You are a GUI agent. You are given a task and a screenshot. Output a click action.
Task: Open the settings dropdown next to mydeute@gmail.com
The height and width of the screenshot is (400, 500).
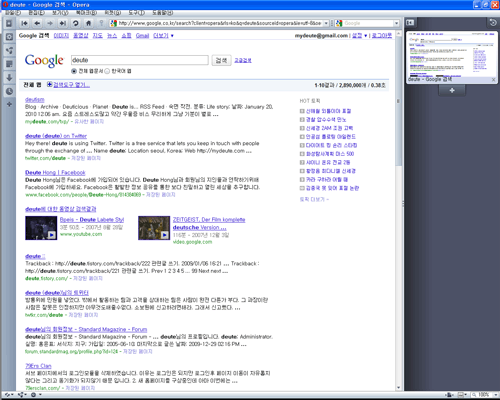tap(360, 35)
